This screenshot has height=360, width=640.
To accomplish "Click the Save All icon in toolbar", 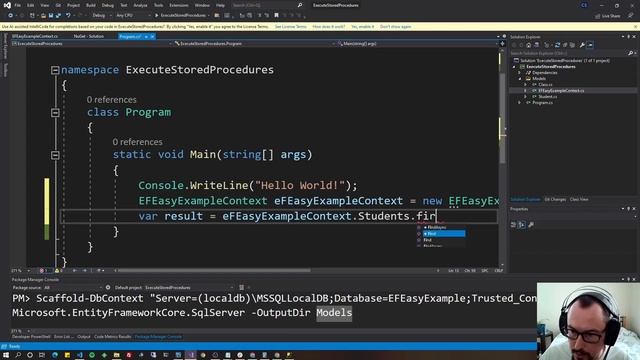I will point(58,16).
